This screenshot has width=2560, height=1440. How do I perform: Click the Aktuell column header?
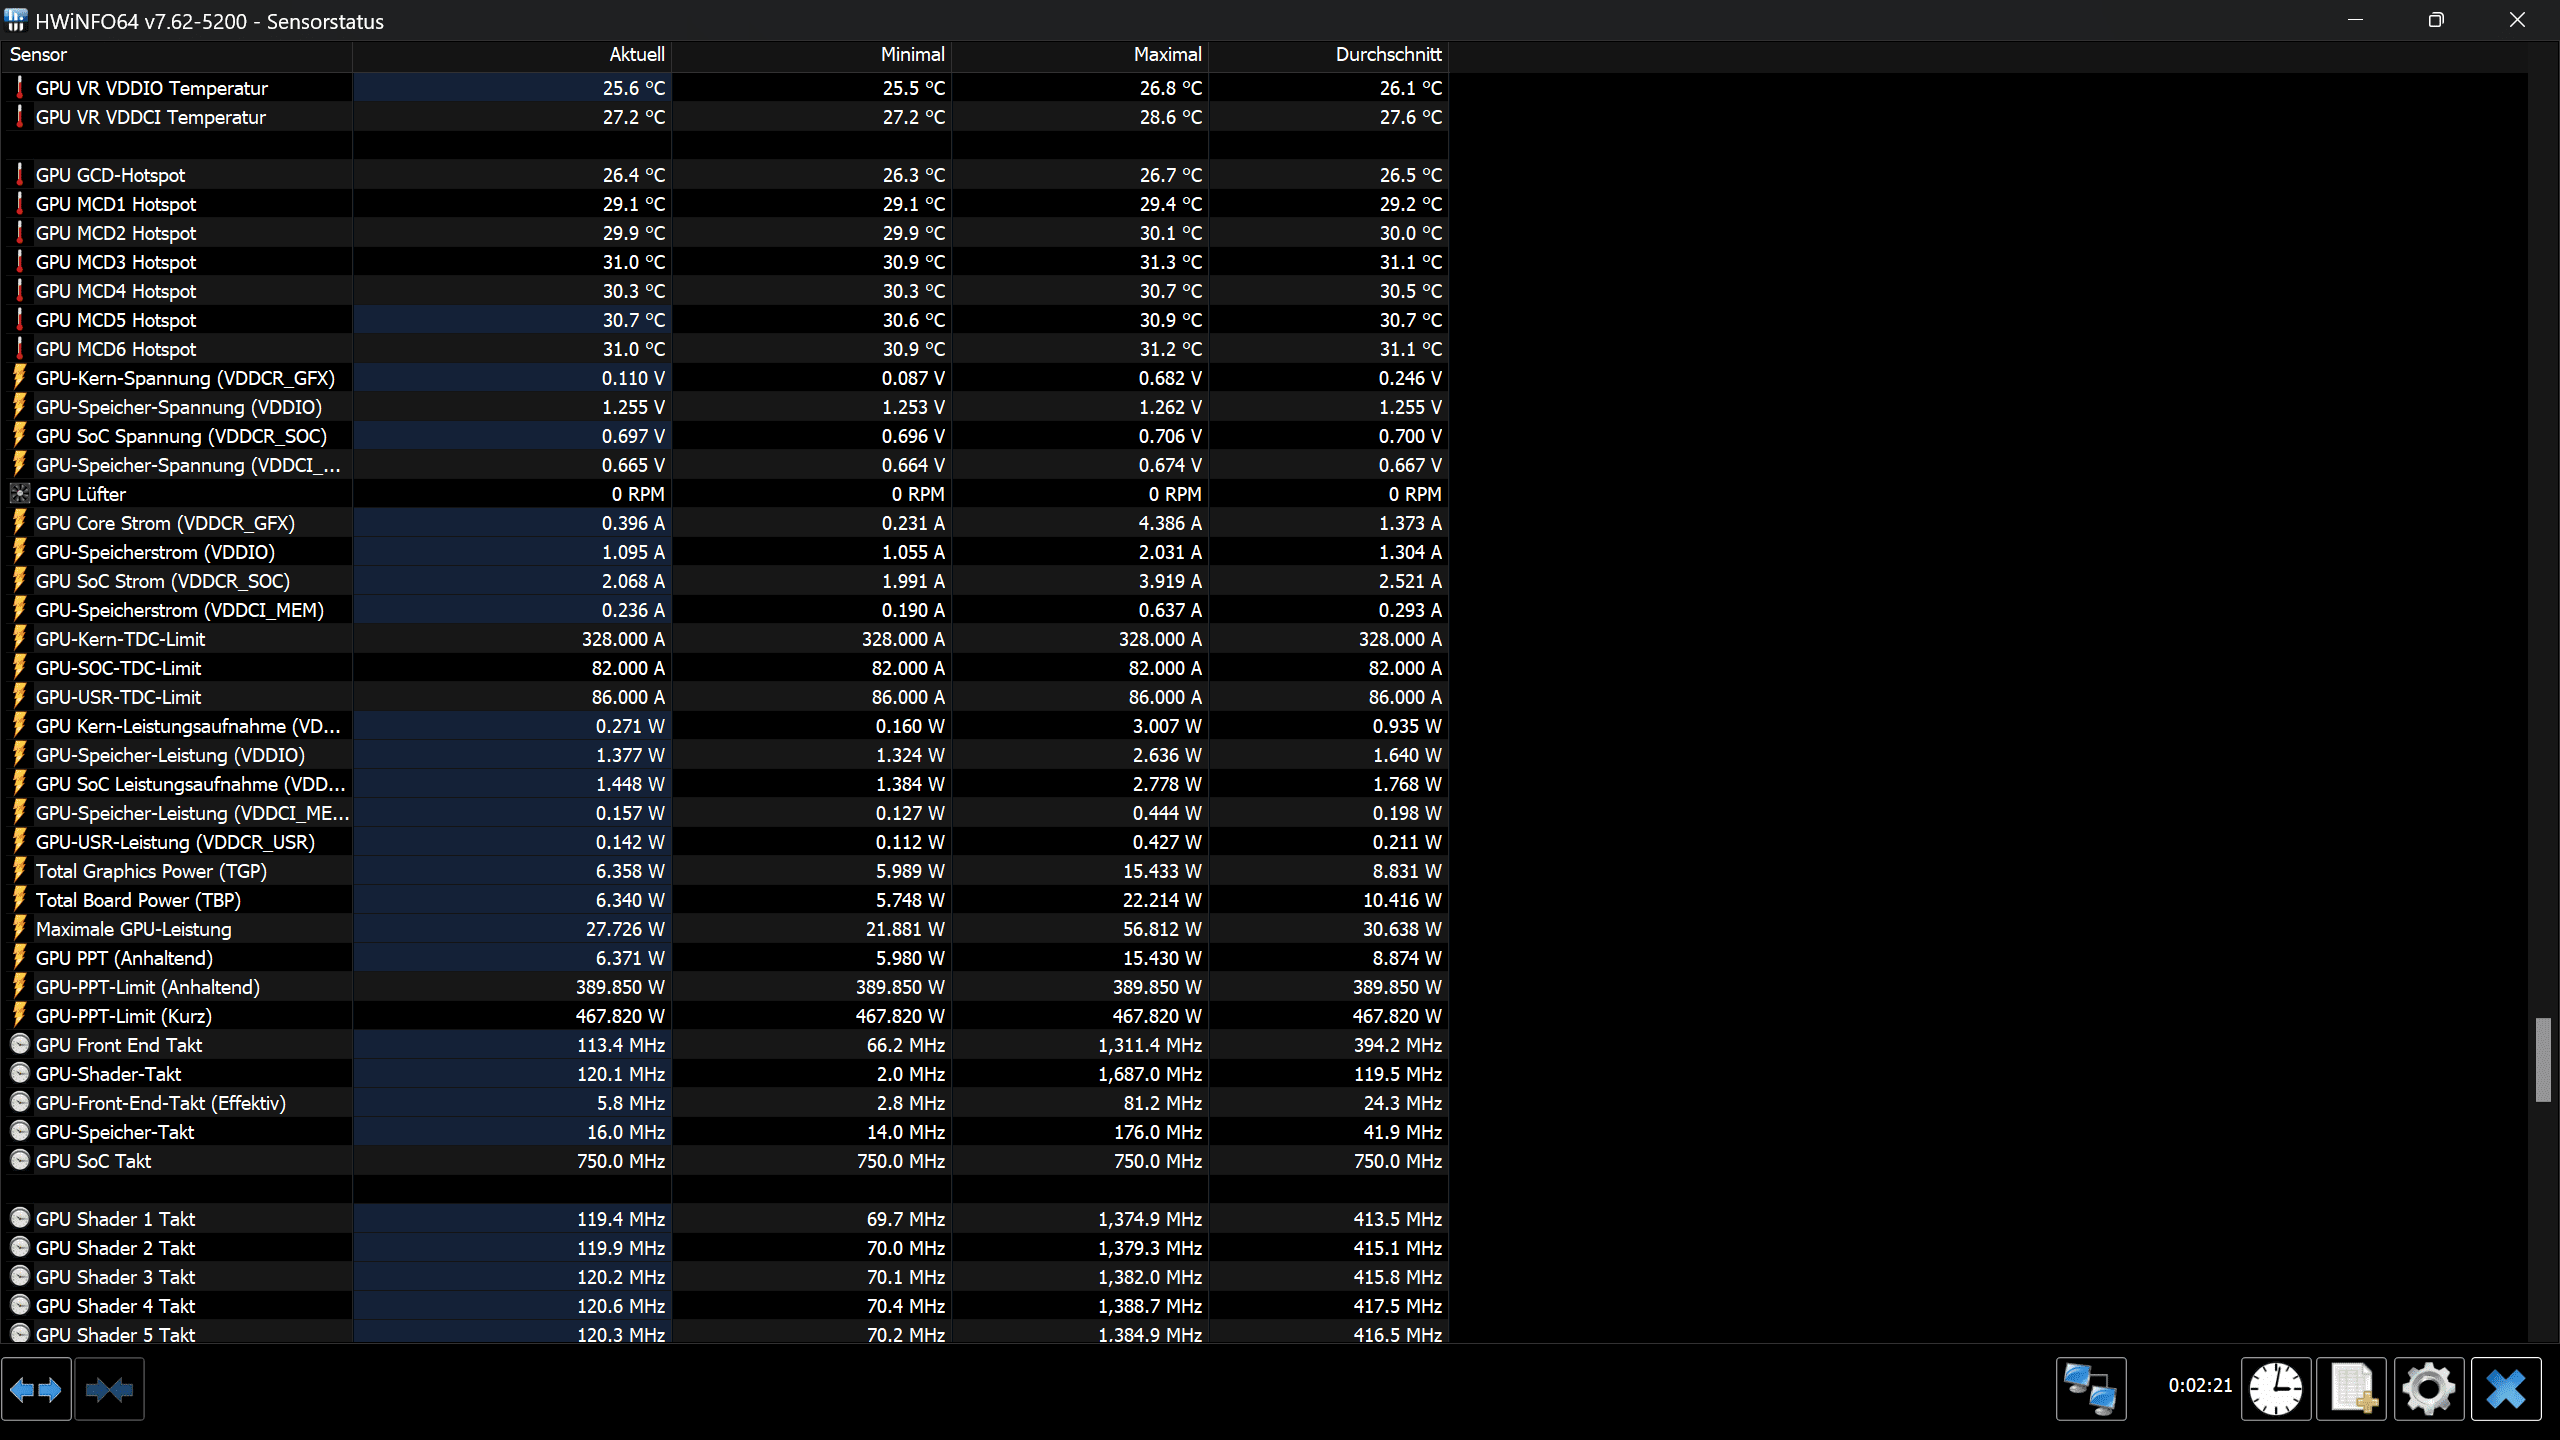coord(636,54)
